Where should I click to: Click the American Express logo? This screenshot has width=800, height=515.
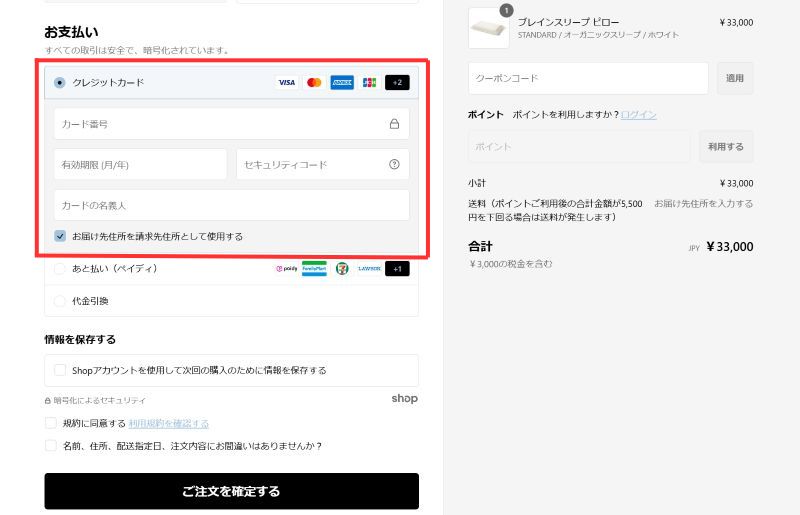(342, 83)
